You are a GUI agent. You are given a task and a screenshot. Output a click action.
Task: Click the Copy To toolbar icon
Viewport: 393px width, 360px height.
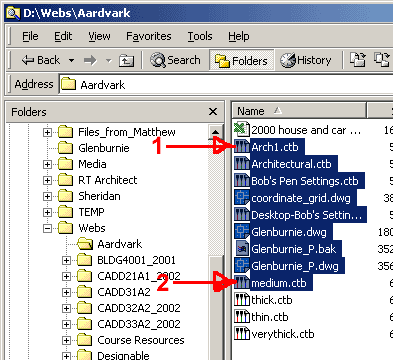pos(381,60)
